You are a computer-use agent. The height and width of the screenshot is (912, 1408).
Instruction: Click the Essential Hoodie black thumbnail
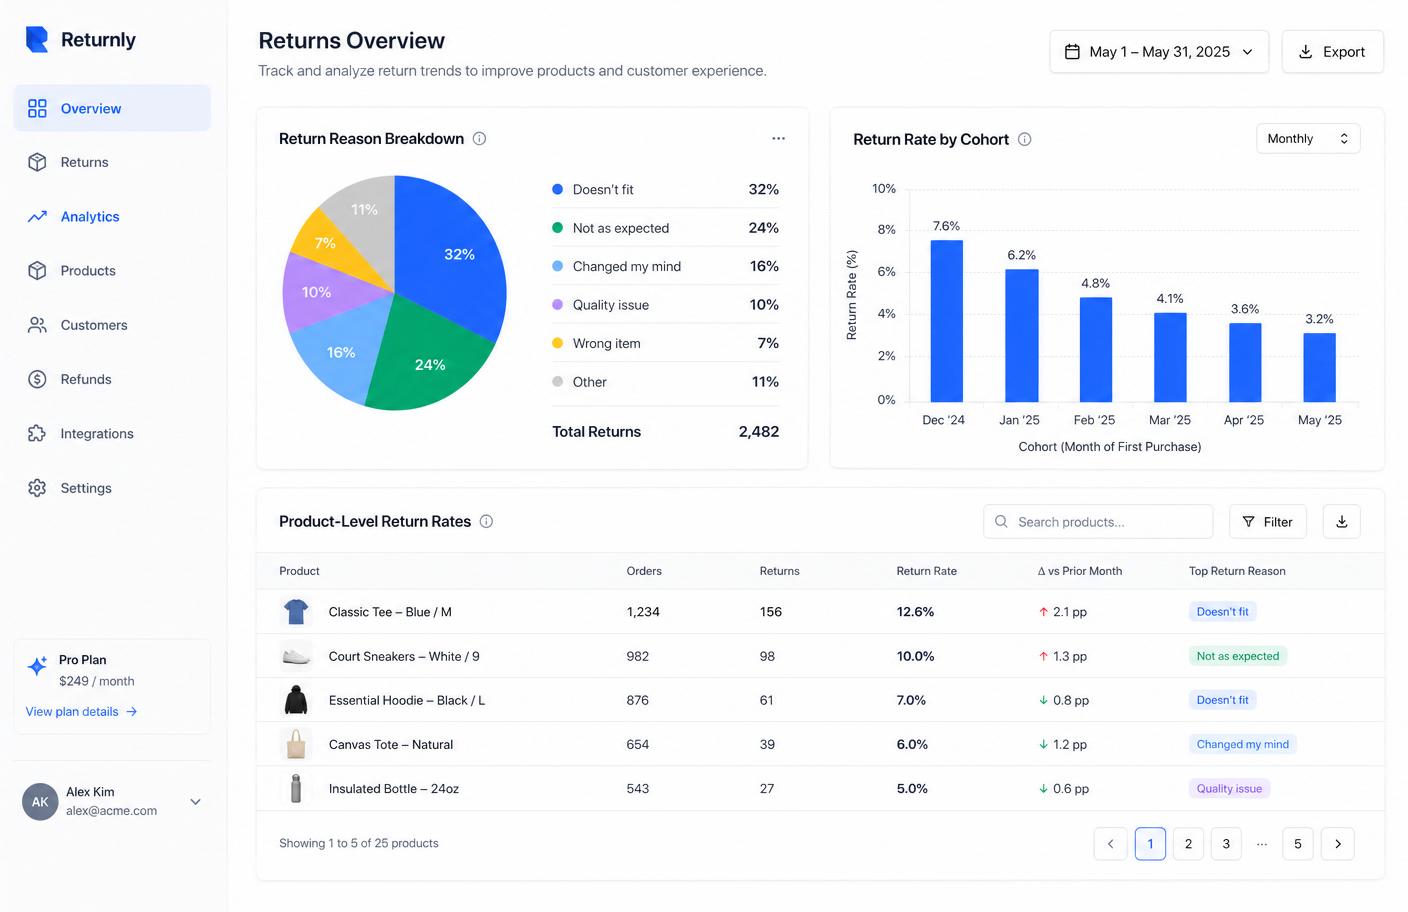296,700
